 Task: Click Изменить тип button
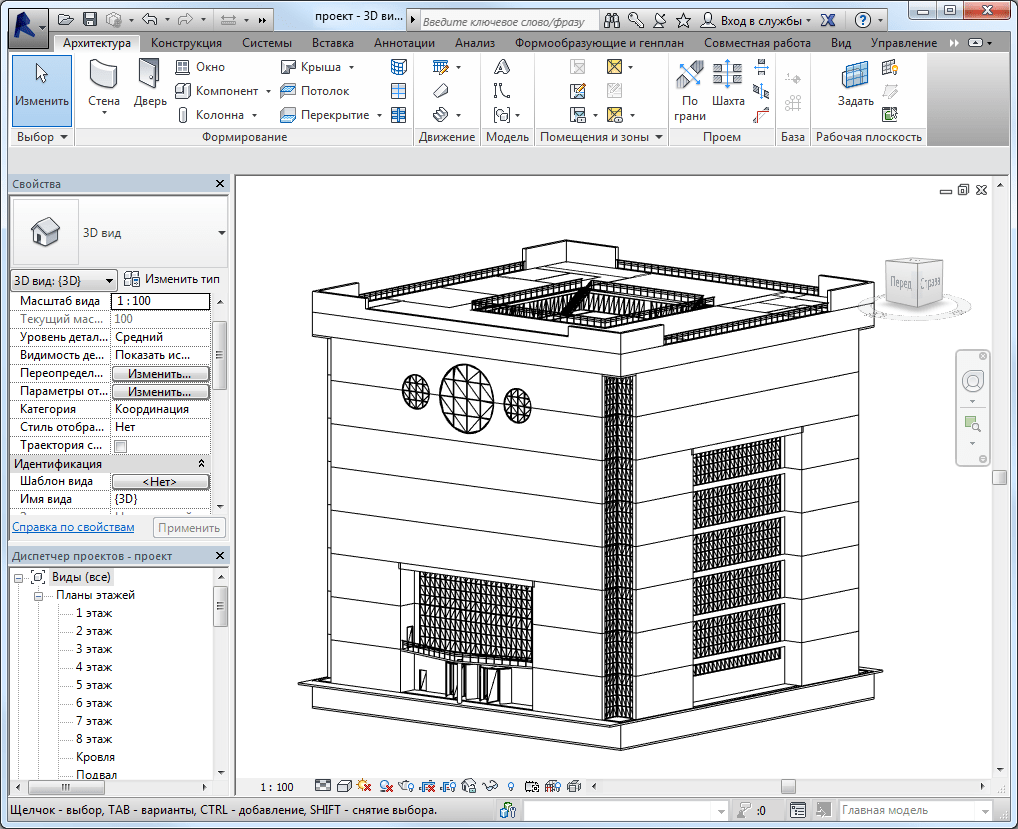172,279
